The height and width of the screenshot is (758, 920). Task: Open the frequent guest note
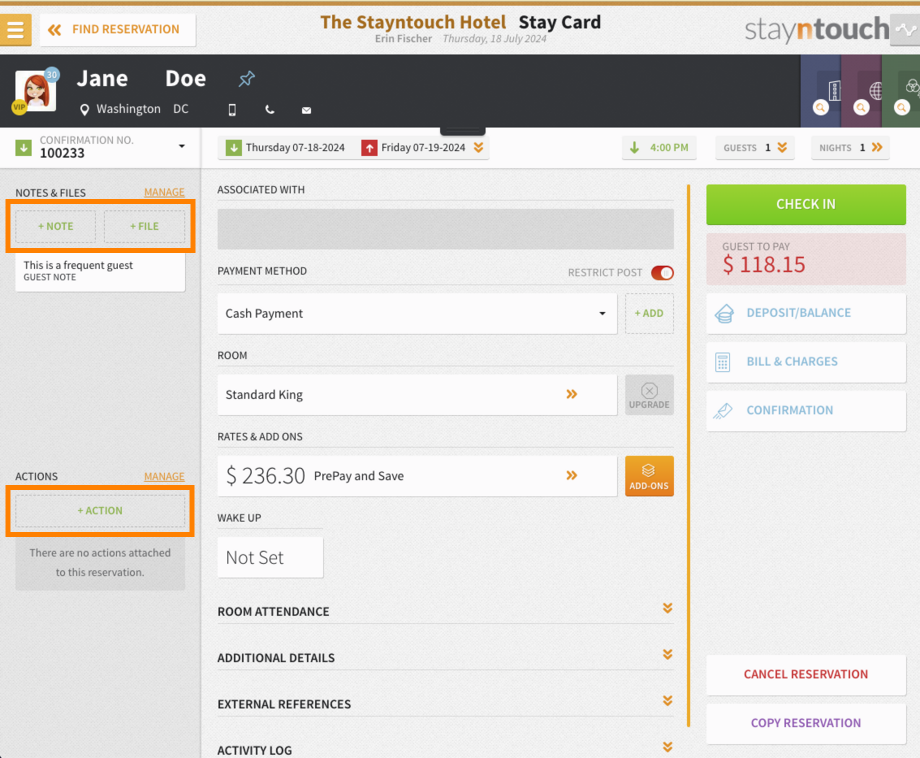click(100, 271)
